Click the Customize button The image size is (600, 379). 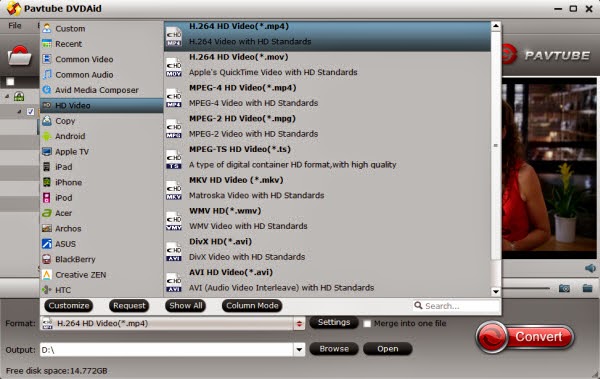click(69, 305)
